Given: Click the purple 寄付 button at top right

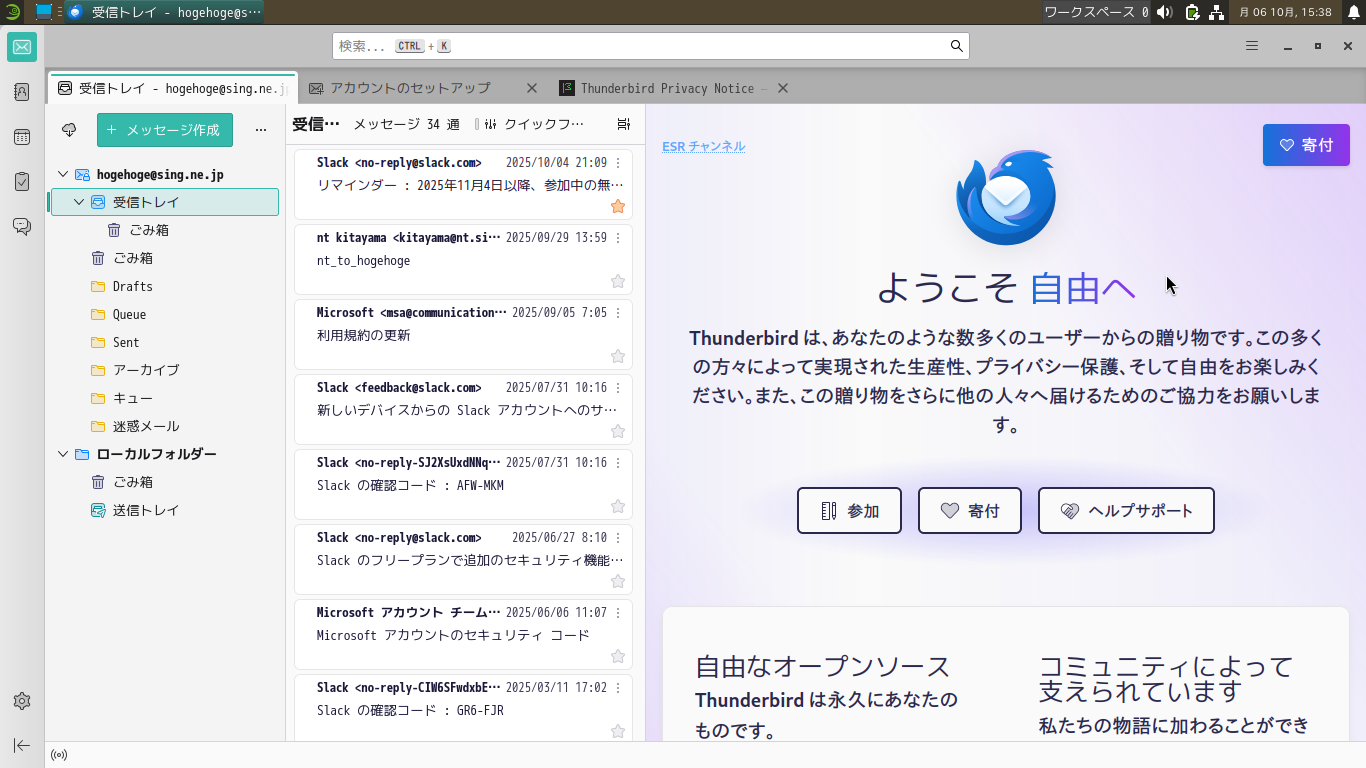Looking at the screenshot, I should point(1306,145).
